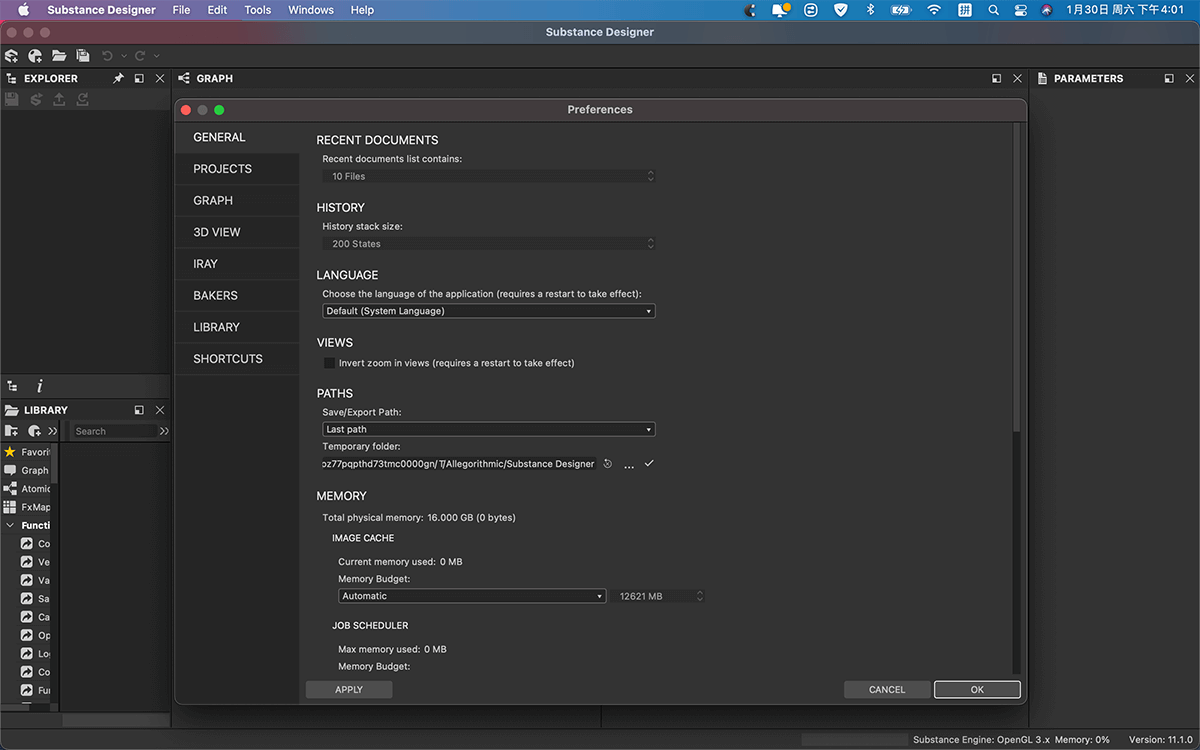Click the APPLY button

pyautogui.click(x=349, y=690)
